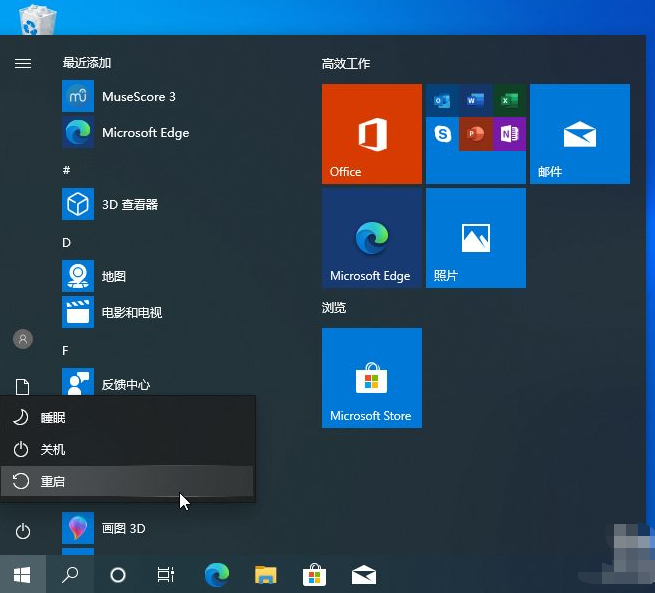Launch 电影和电视 app
Viewport: 655px width, 593px height.
point(131,313)
